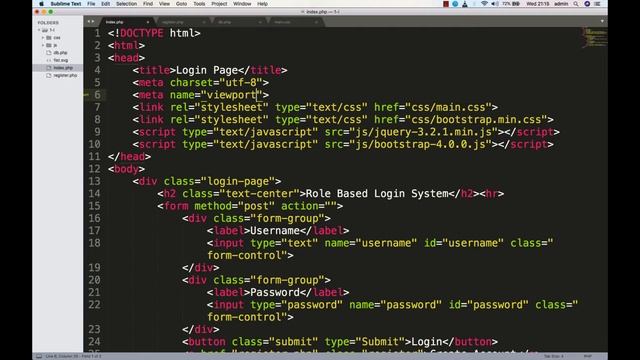The width and height of the screenshot is (640, 360).
Task: Open the View menu
Action: coord(164,4)
